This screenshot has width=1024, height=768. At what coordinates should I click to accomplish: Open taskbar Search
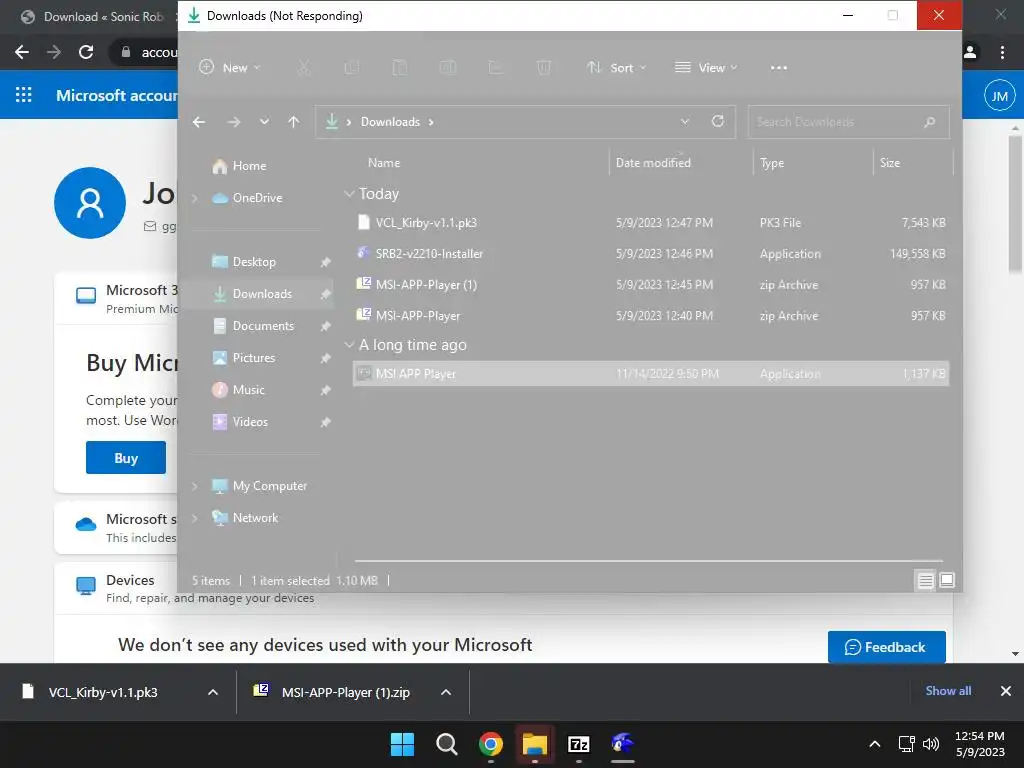pyautogui.click(x=447, y=744)
